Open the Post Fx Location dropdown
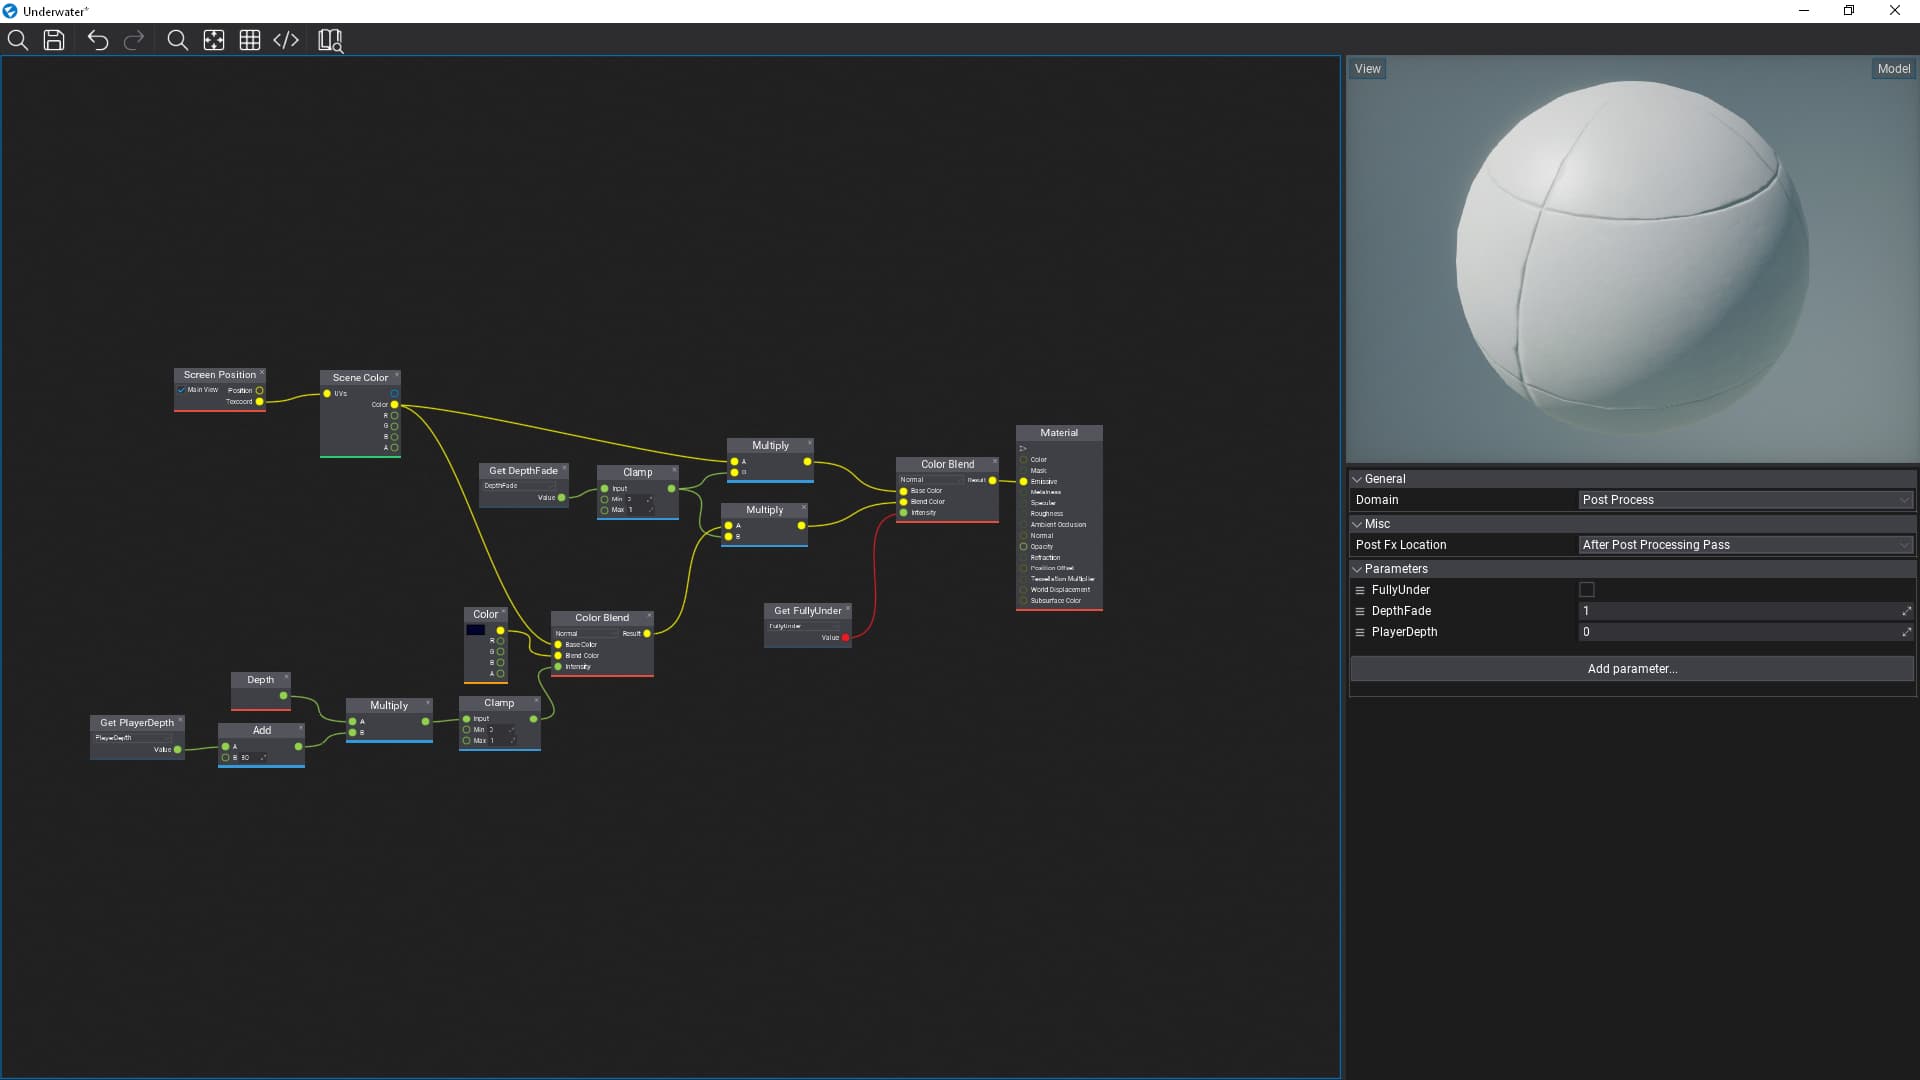 [1745, 545]
